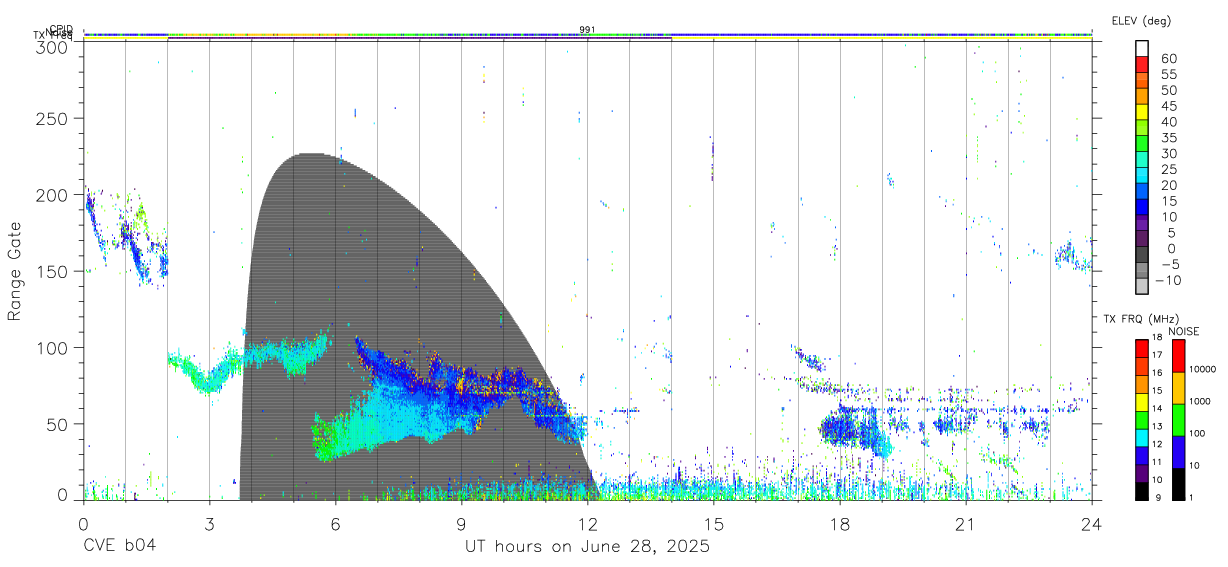Click the dark gray ELEV swatch between -5 and 0
The height and width of the screenshot is (567, 1228).
(1142, 255)
